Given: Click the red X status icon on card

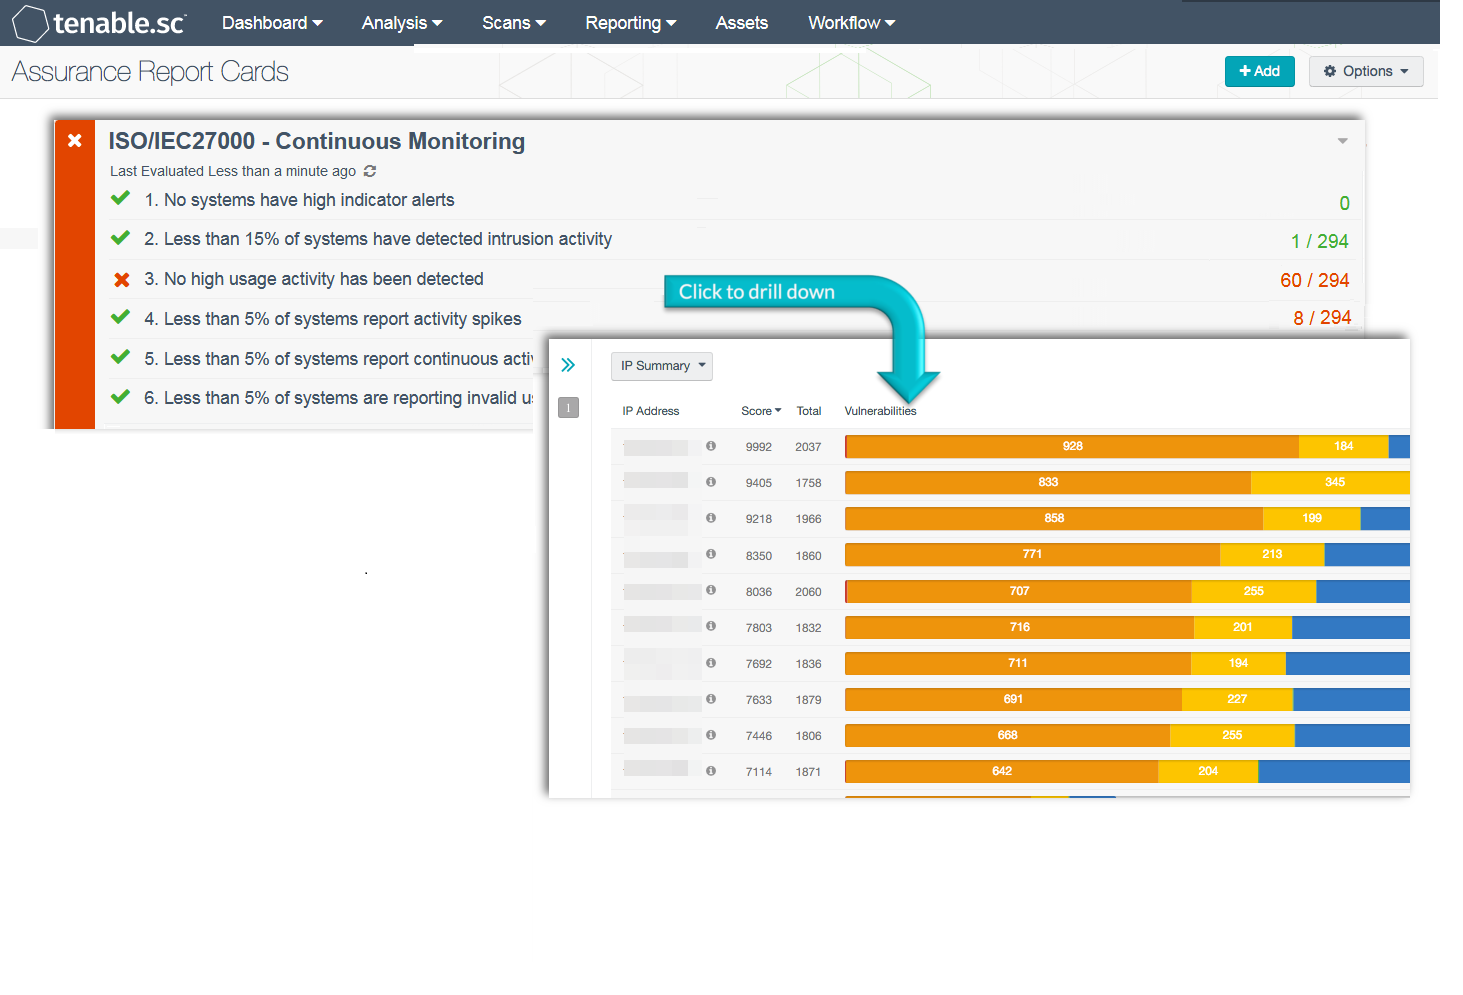Looking at the screenshot, I should point(75,141).
